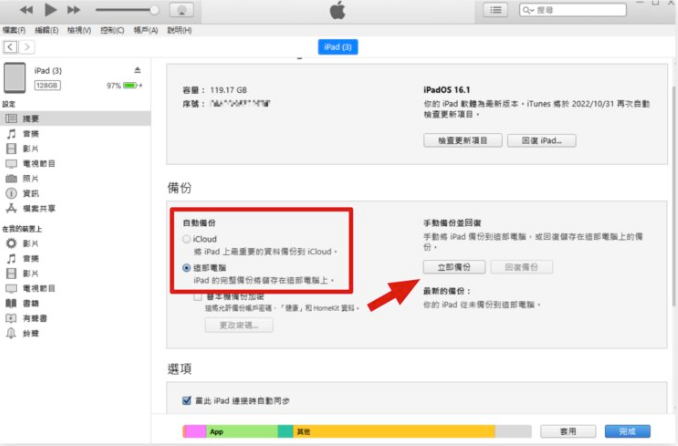
Task: Click the green App storage segment
Action: pos(242,431)
